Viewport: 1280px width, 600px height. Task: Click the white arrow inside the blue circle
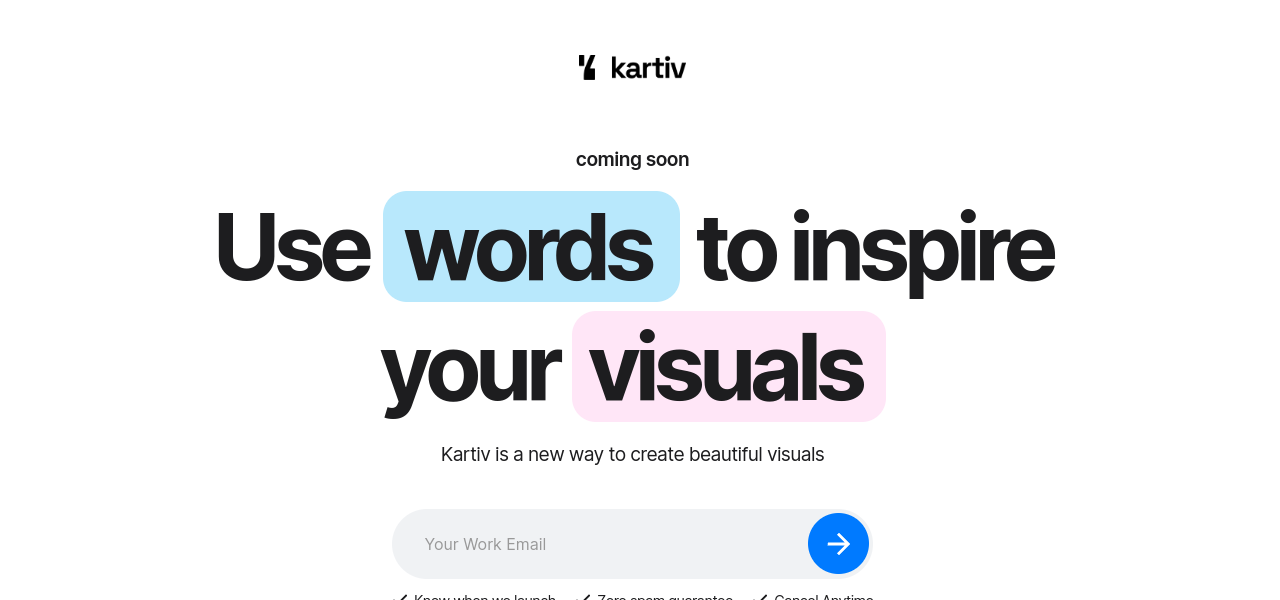[838, 544]
